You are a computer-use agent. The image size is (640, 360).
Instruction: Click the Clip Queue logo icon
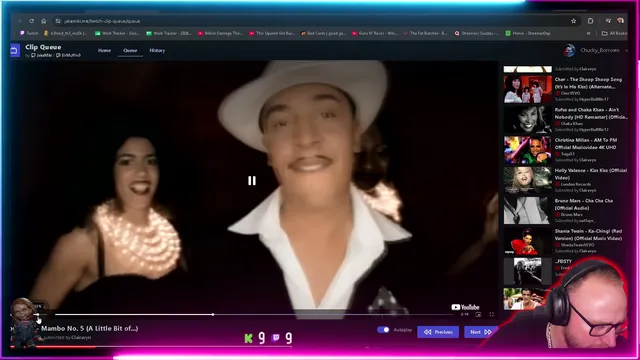click(x=14, y=51)
